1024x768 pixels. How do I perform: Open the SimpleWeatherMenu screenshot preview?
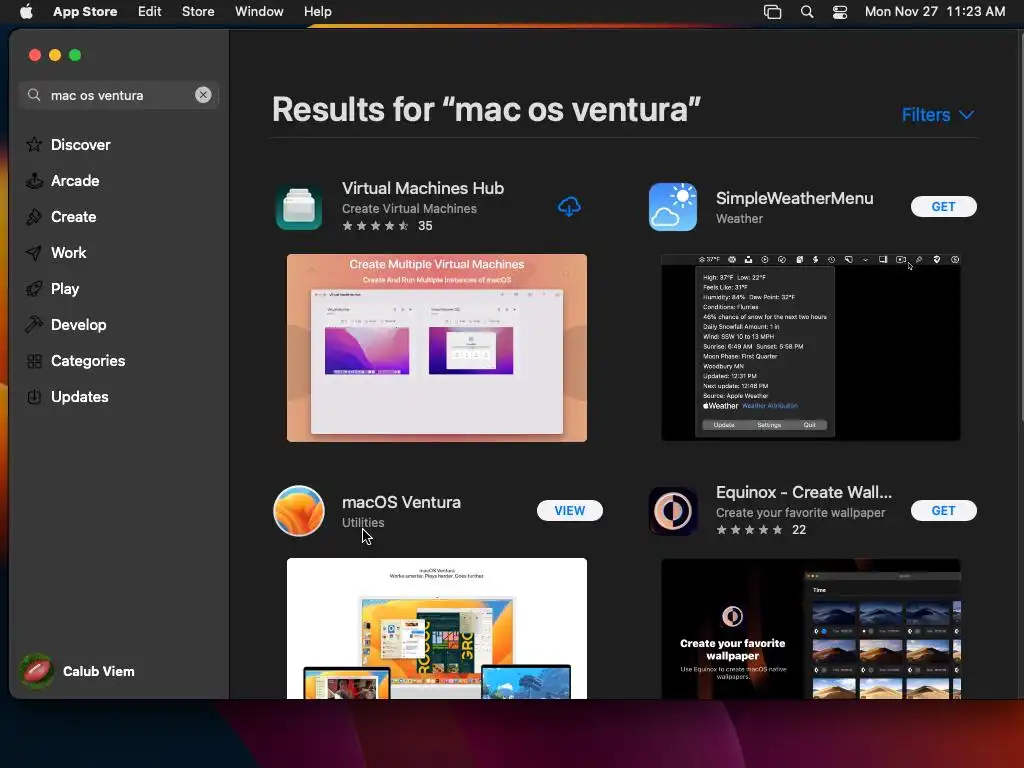tap(810, 347)
